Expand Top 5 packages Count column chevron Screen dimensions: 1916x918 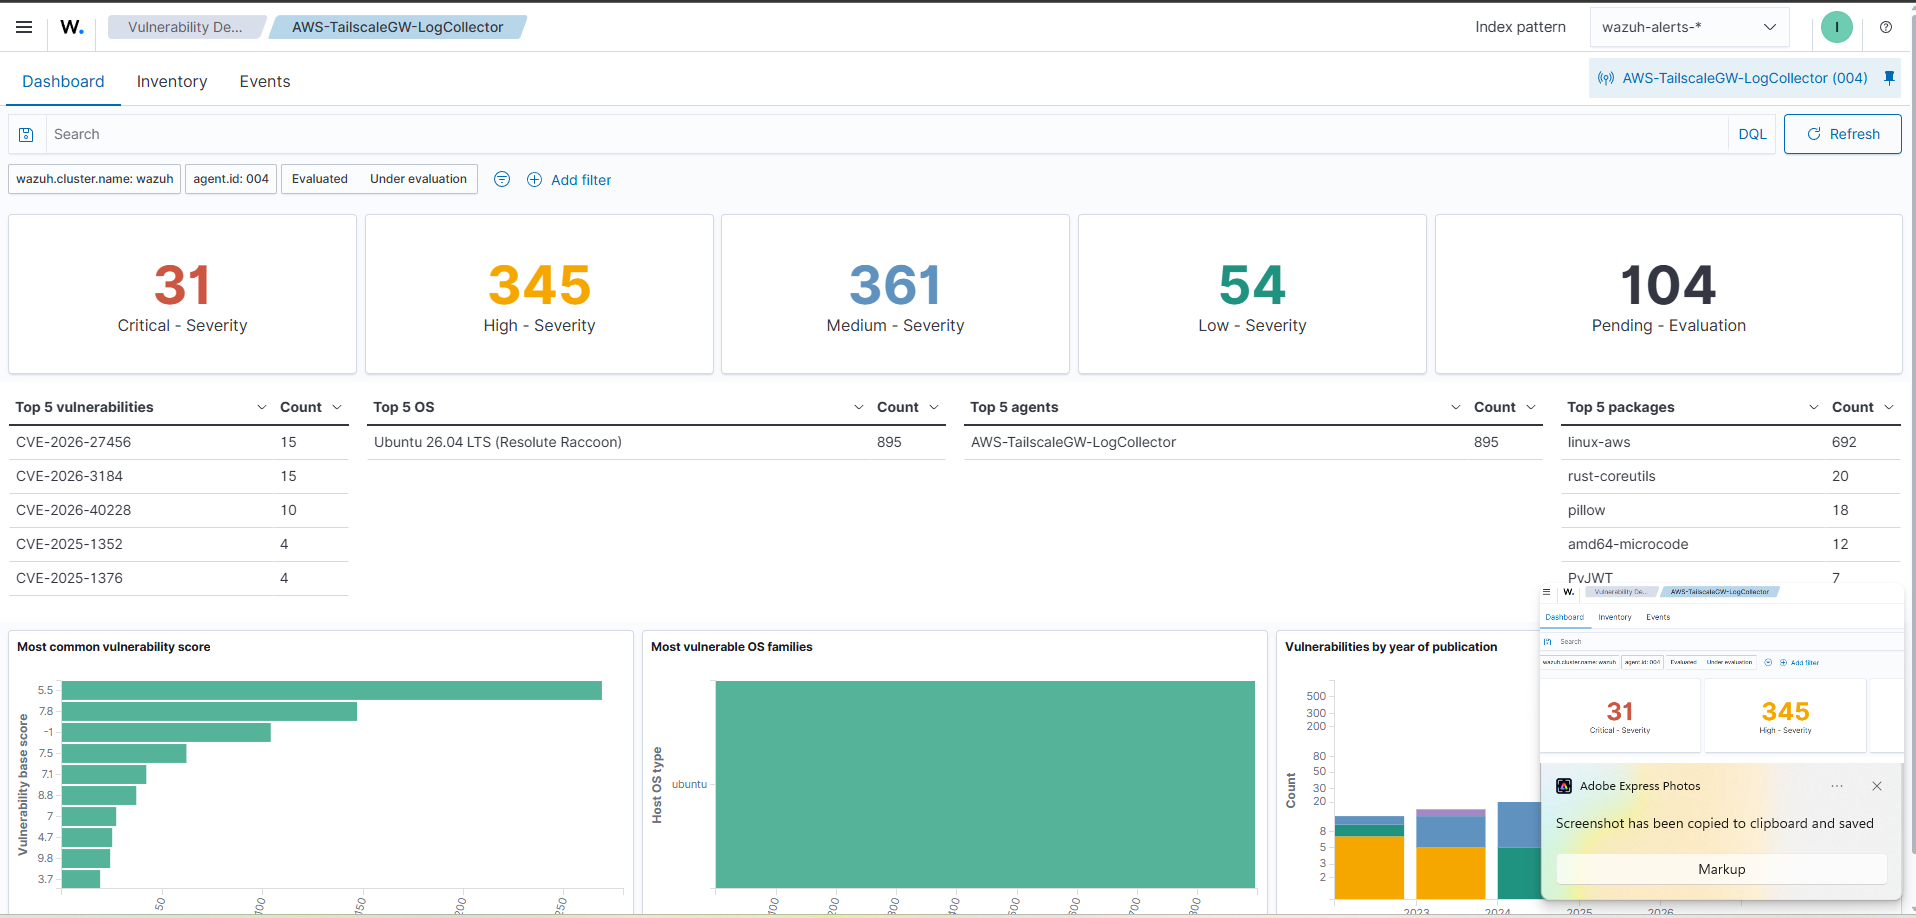pos(1889,407)
